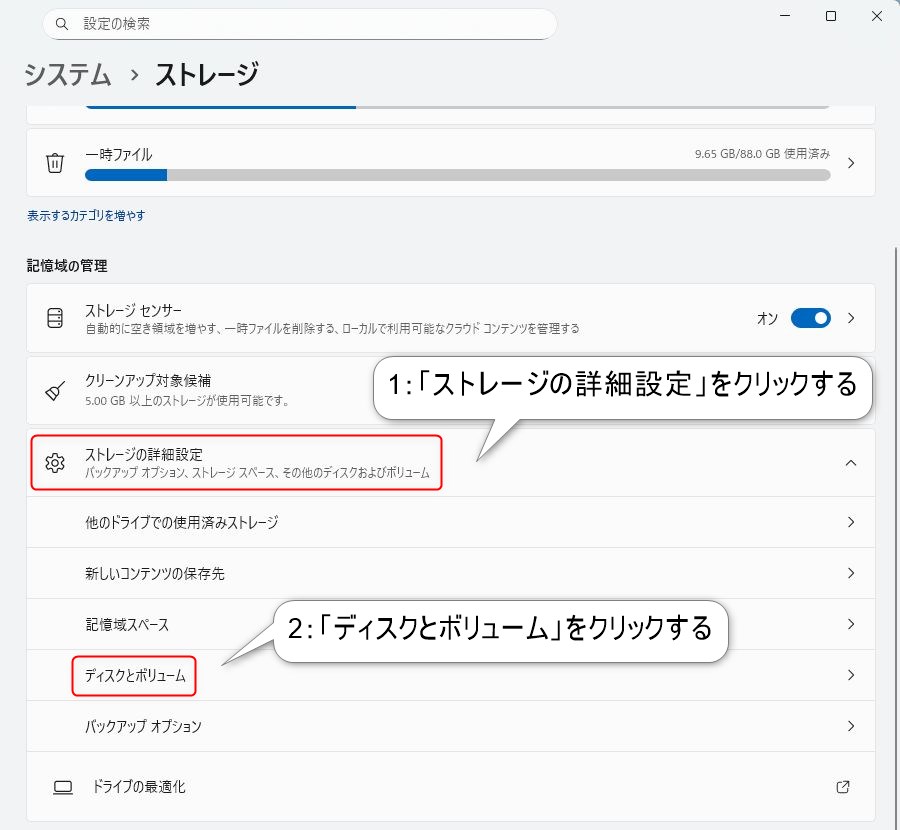
Task: Open 記憶域スペース
Action: point(451,625)
